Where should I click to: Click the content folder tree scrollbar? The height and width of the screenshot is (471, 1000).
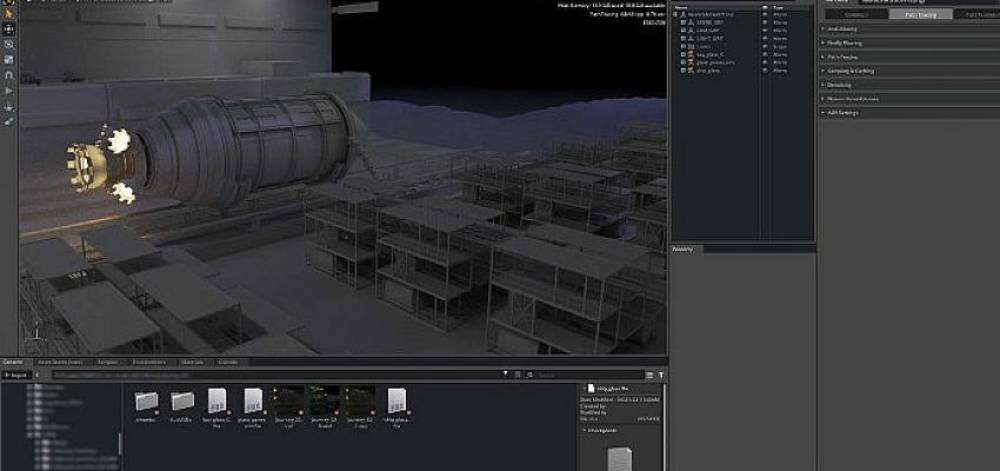120,442
